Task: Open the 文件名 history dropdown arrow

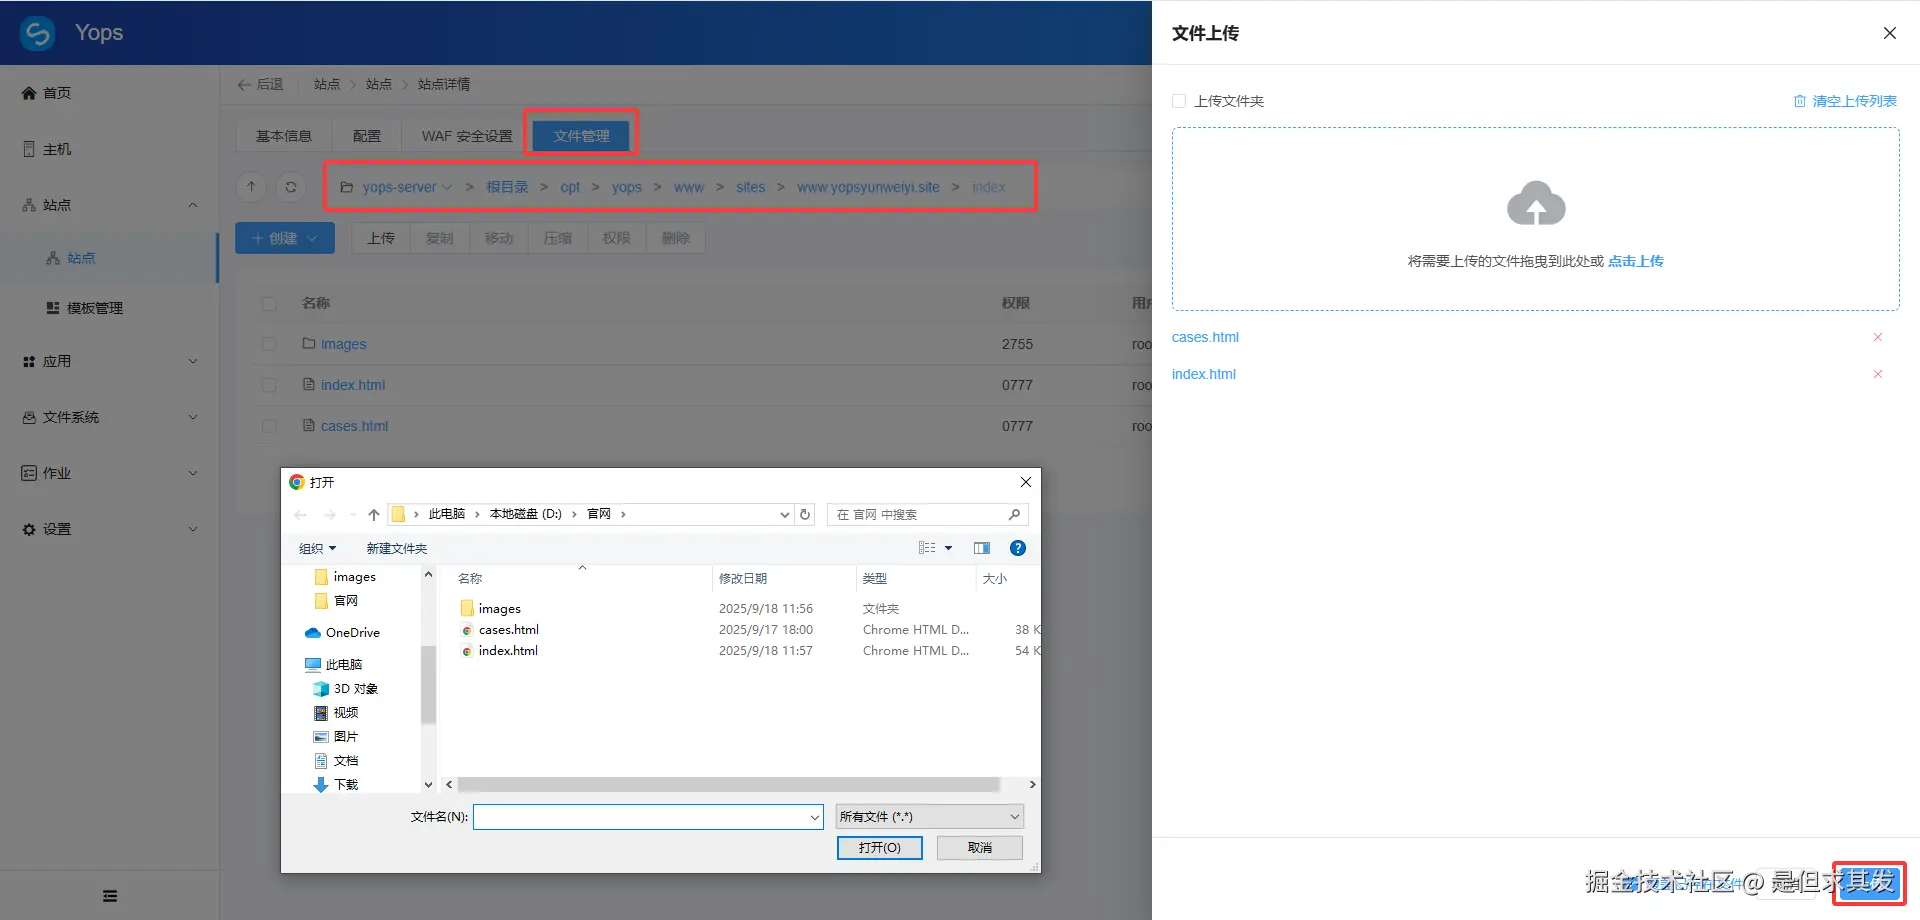Action: 815,817
